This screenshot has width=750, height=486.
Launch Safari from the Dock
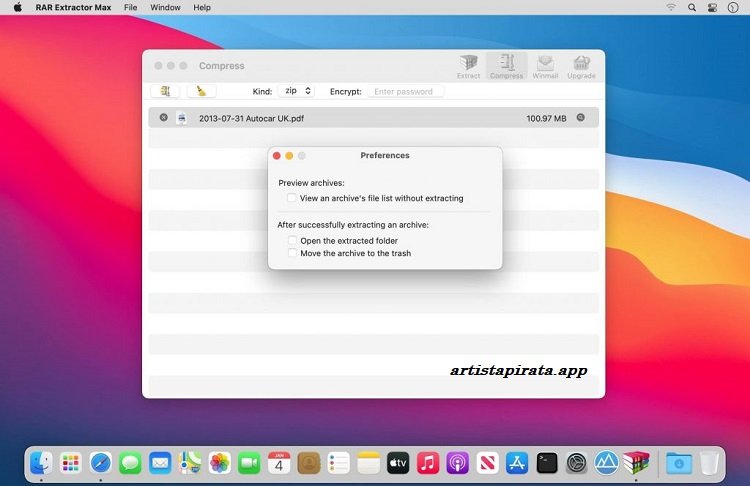(x=100, y=463)
